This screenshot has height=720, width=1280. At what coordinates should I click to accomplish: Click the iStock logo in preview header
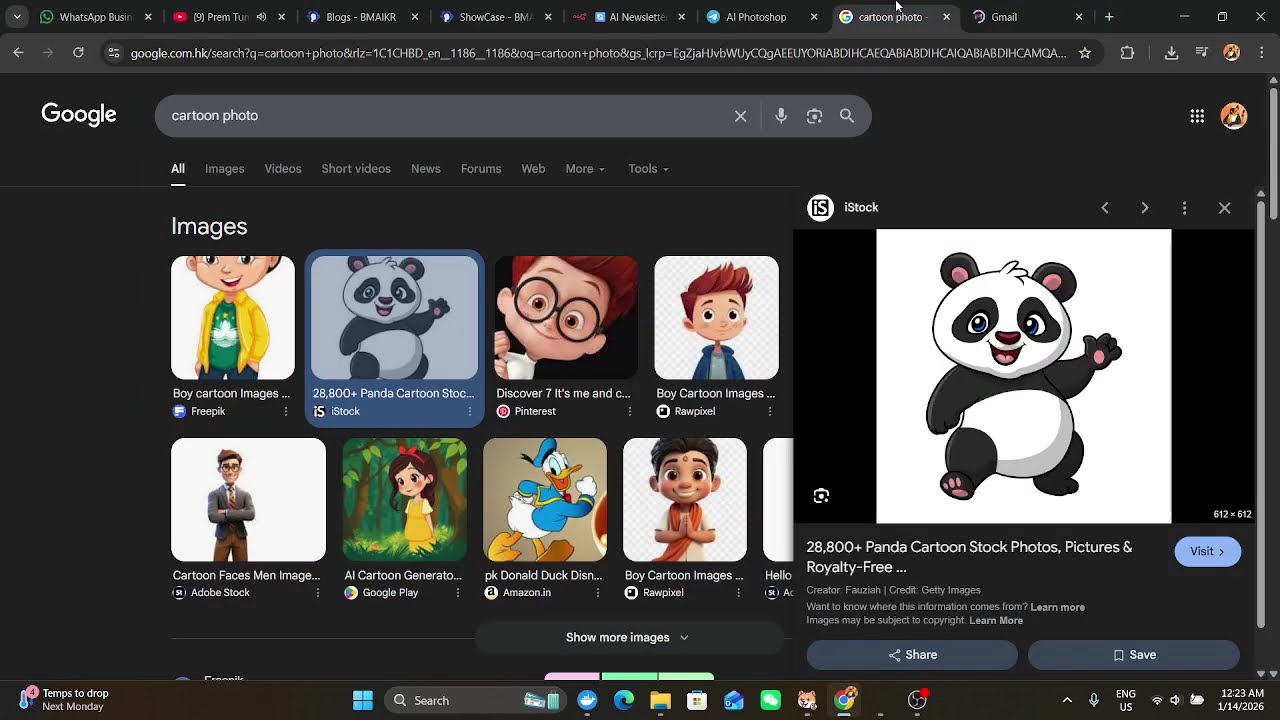tap(820, 208)
